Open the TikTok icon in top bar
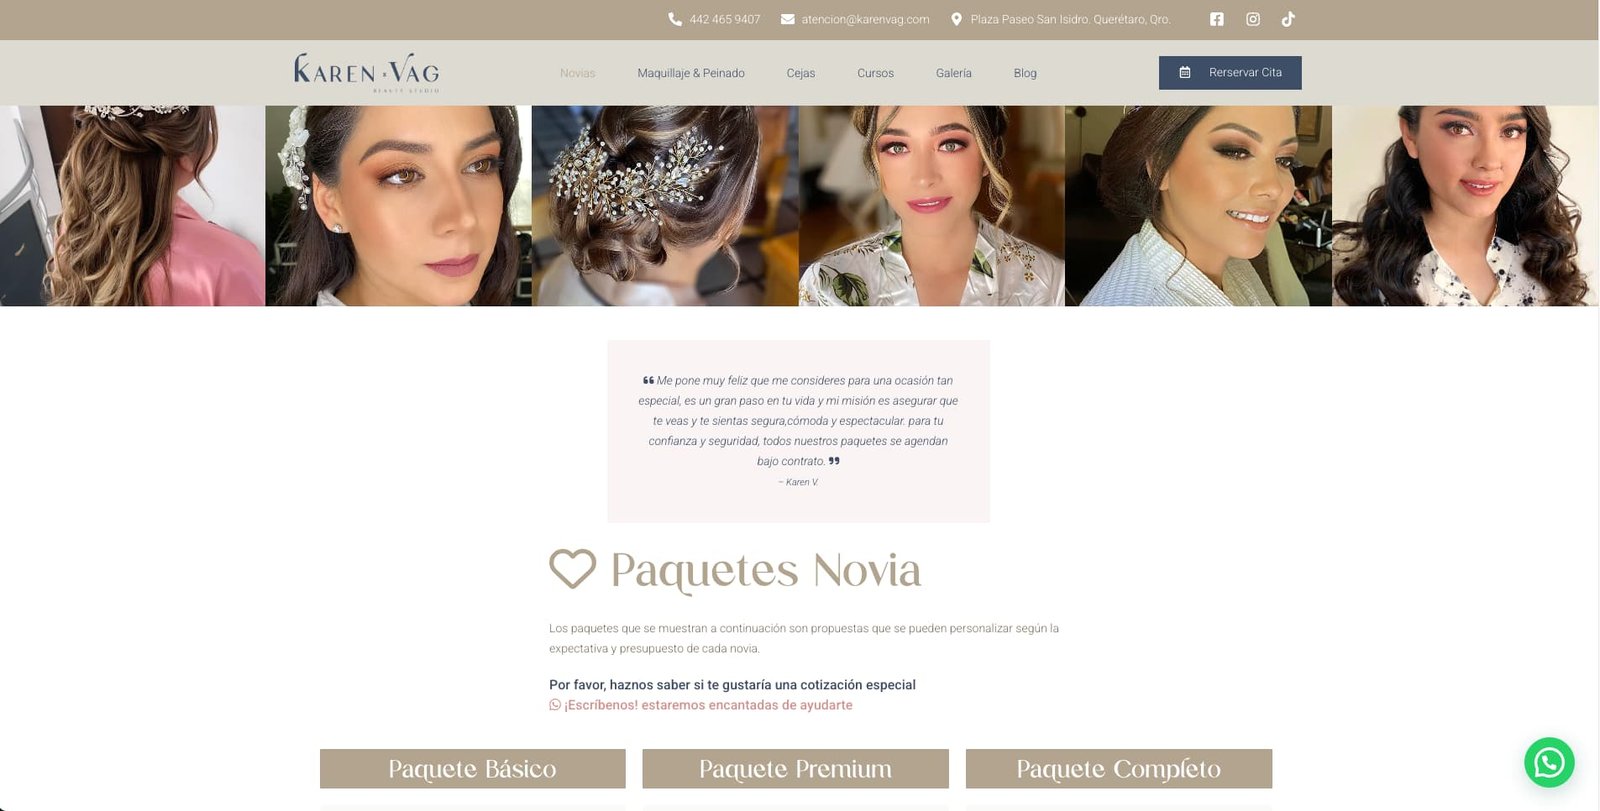This screenshot has height=811, width=1600. 1288,19
